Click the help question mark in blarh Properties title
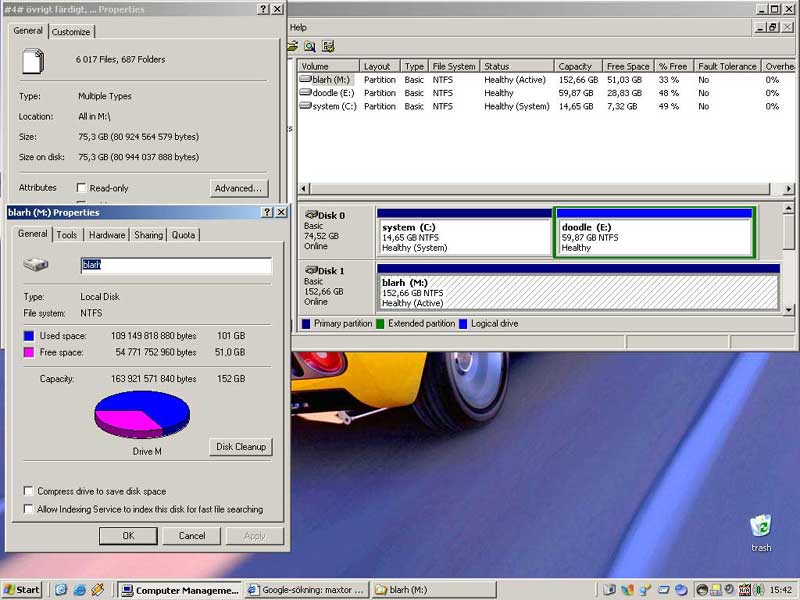Screen dimensions: 800x600 coord(267,212)
